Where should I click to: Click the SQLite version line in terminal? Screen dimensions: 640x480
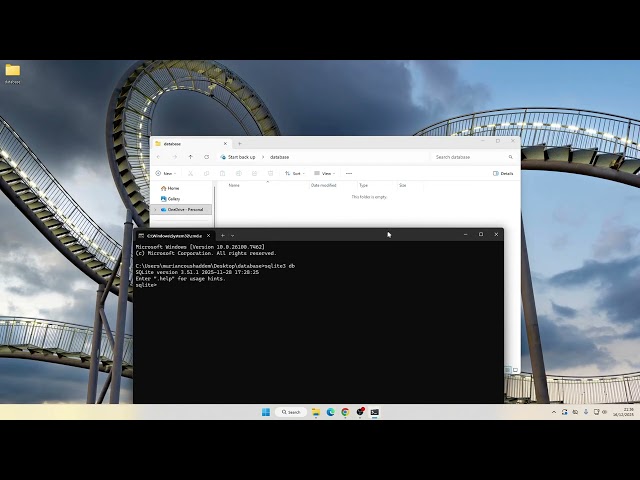[x=197, y=272]
